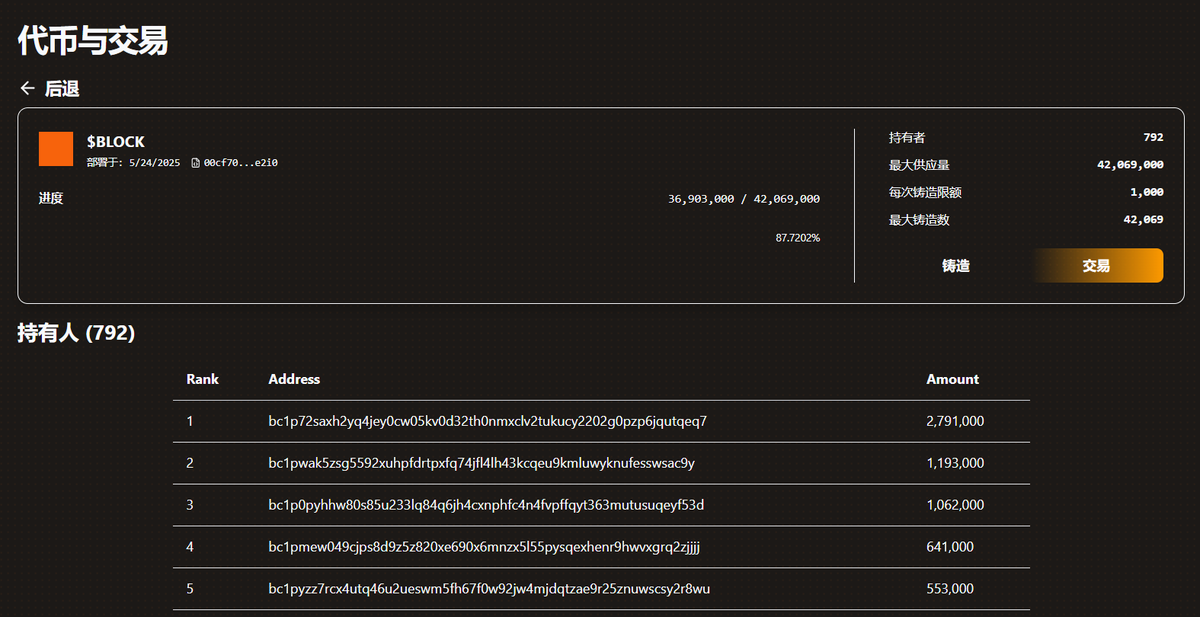This screenshot has height=617, width=1200.
Task: Click the amount 553,000
Action: 950,589
